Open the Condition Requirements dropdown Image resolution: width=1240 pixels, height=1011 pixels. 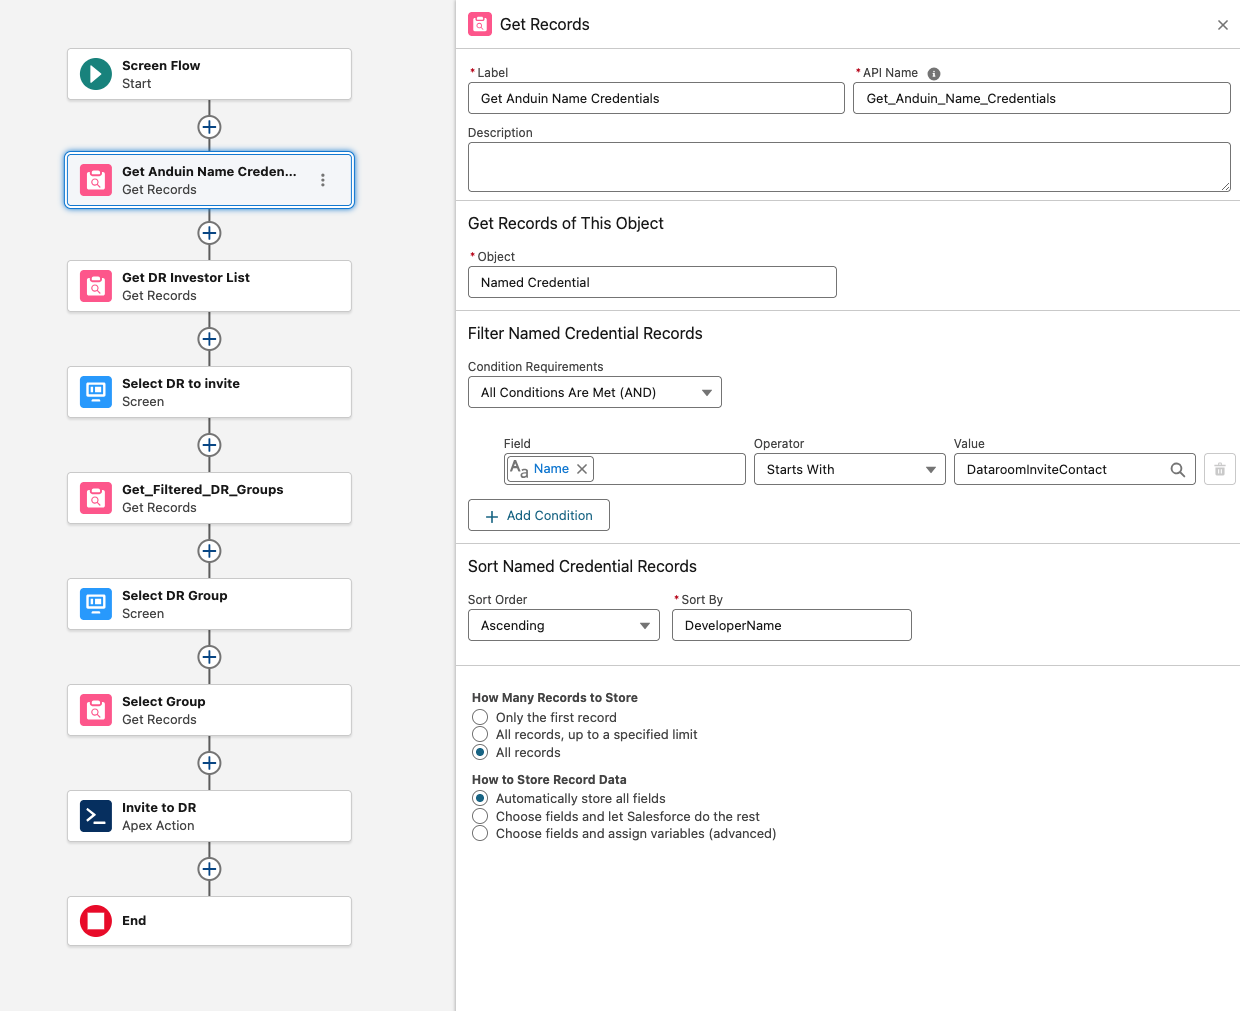coord(594,392)
